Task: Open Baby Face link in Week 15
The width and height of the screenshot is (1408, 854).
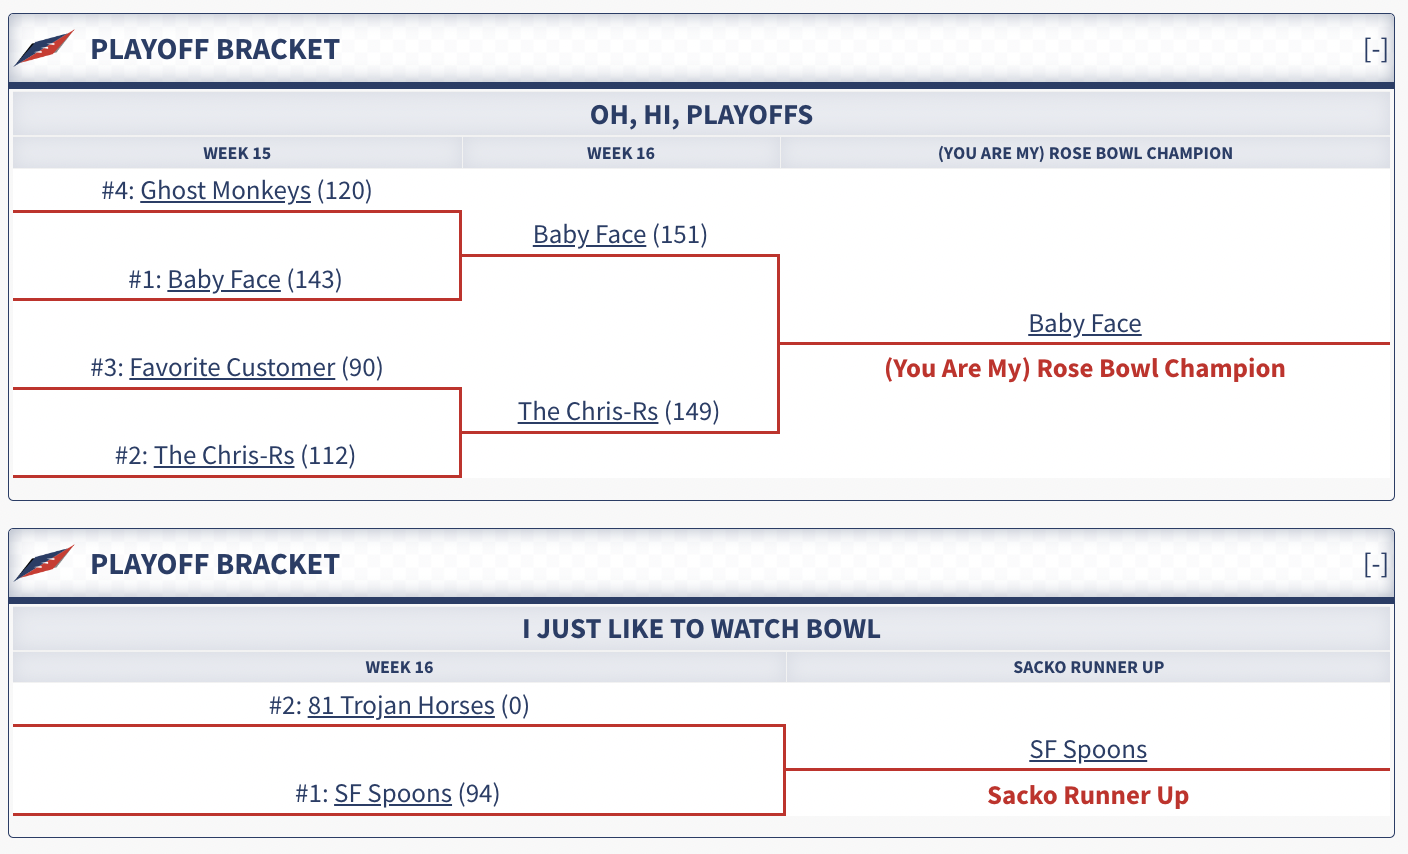Action: (224, 279)
